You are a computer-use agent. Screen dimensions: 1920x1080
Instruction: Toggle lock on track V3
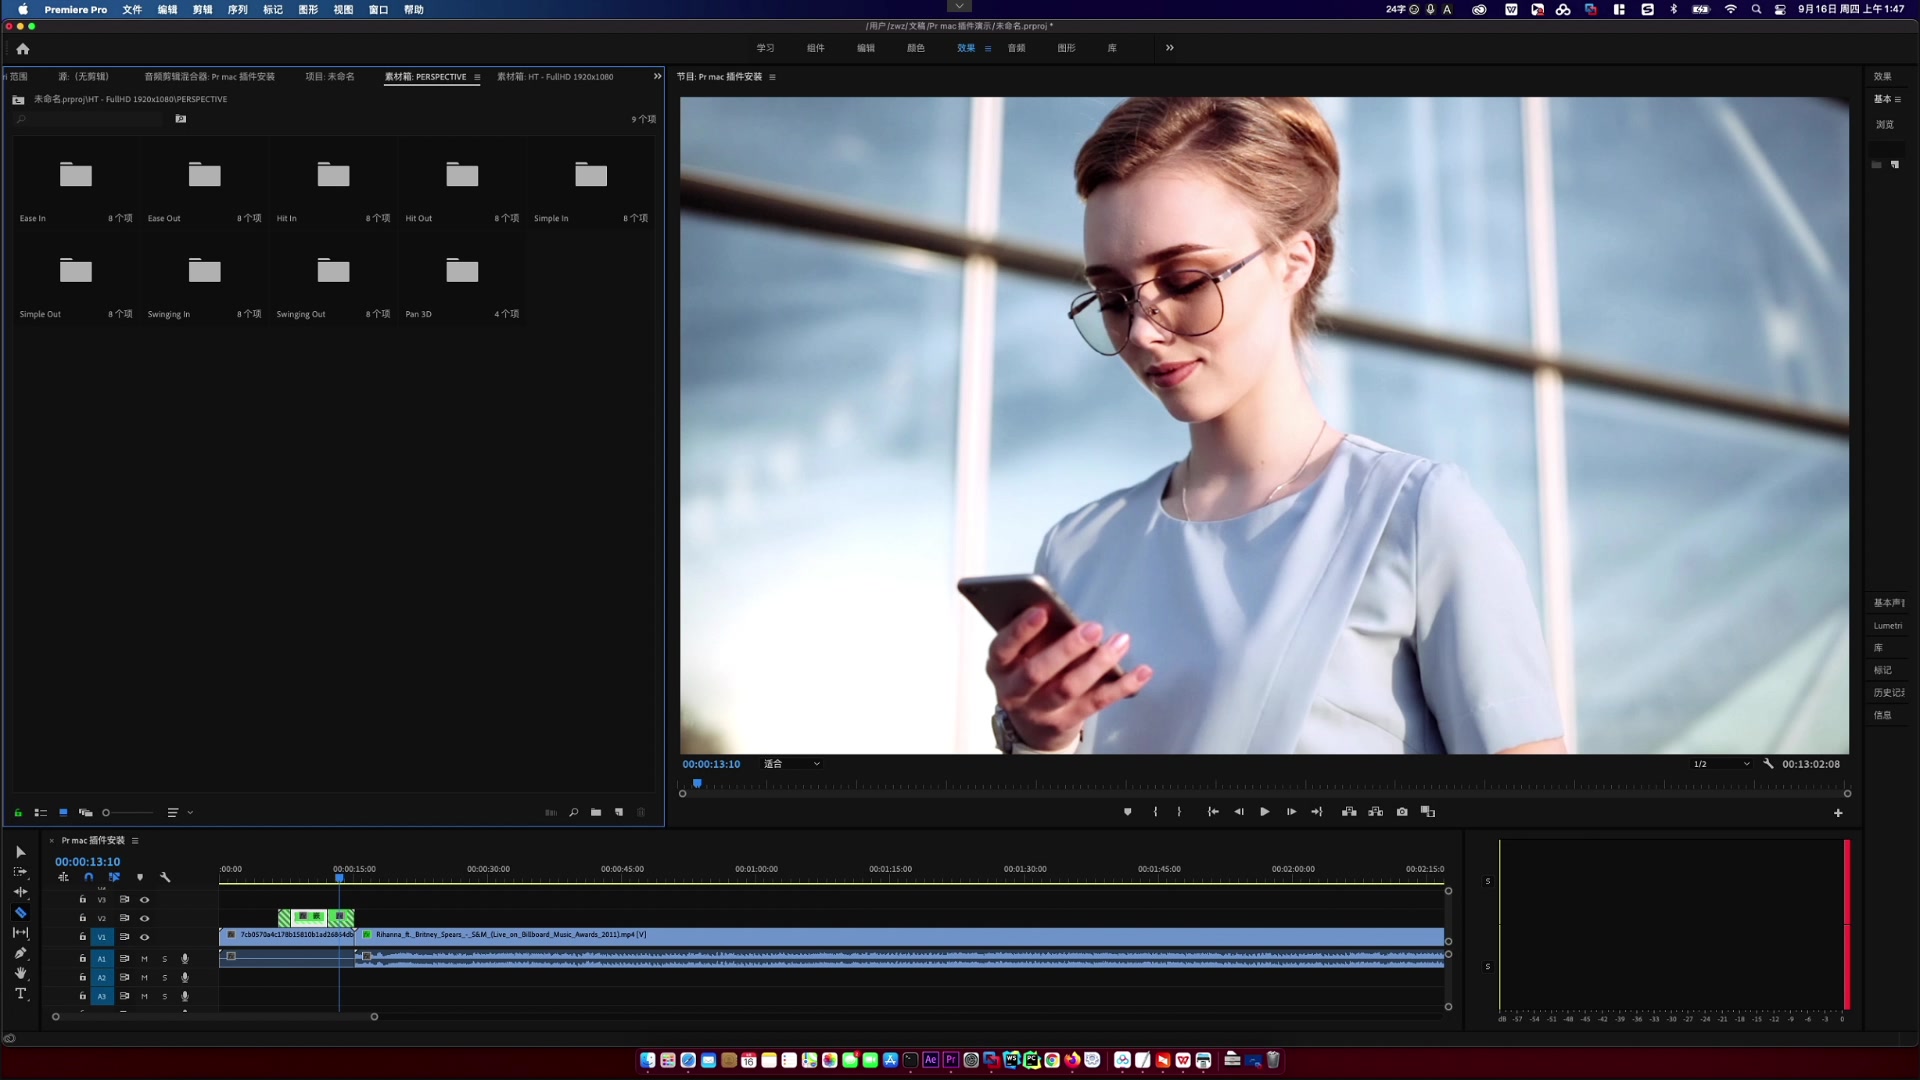[x=82, y=899]
